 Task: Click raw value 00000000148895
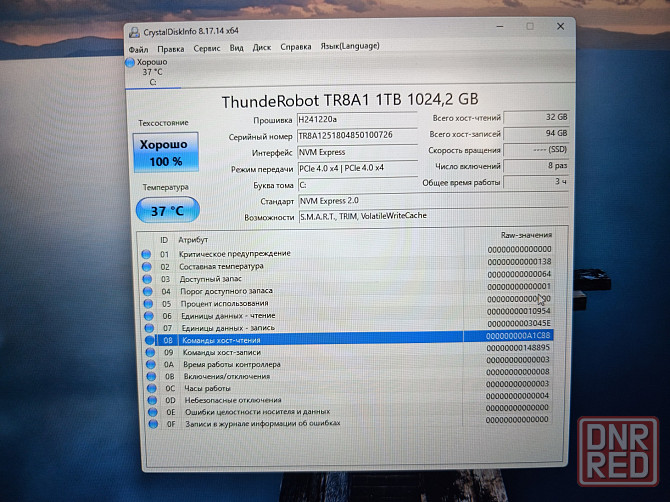coord(518,348)
